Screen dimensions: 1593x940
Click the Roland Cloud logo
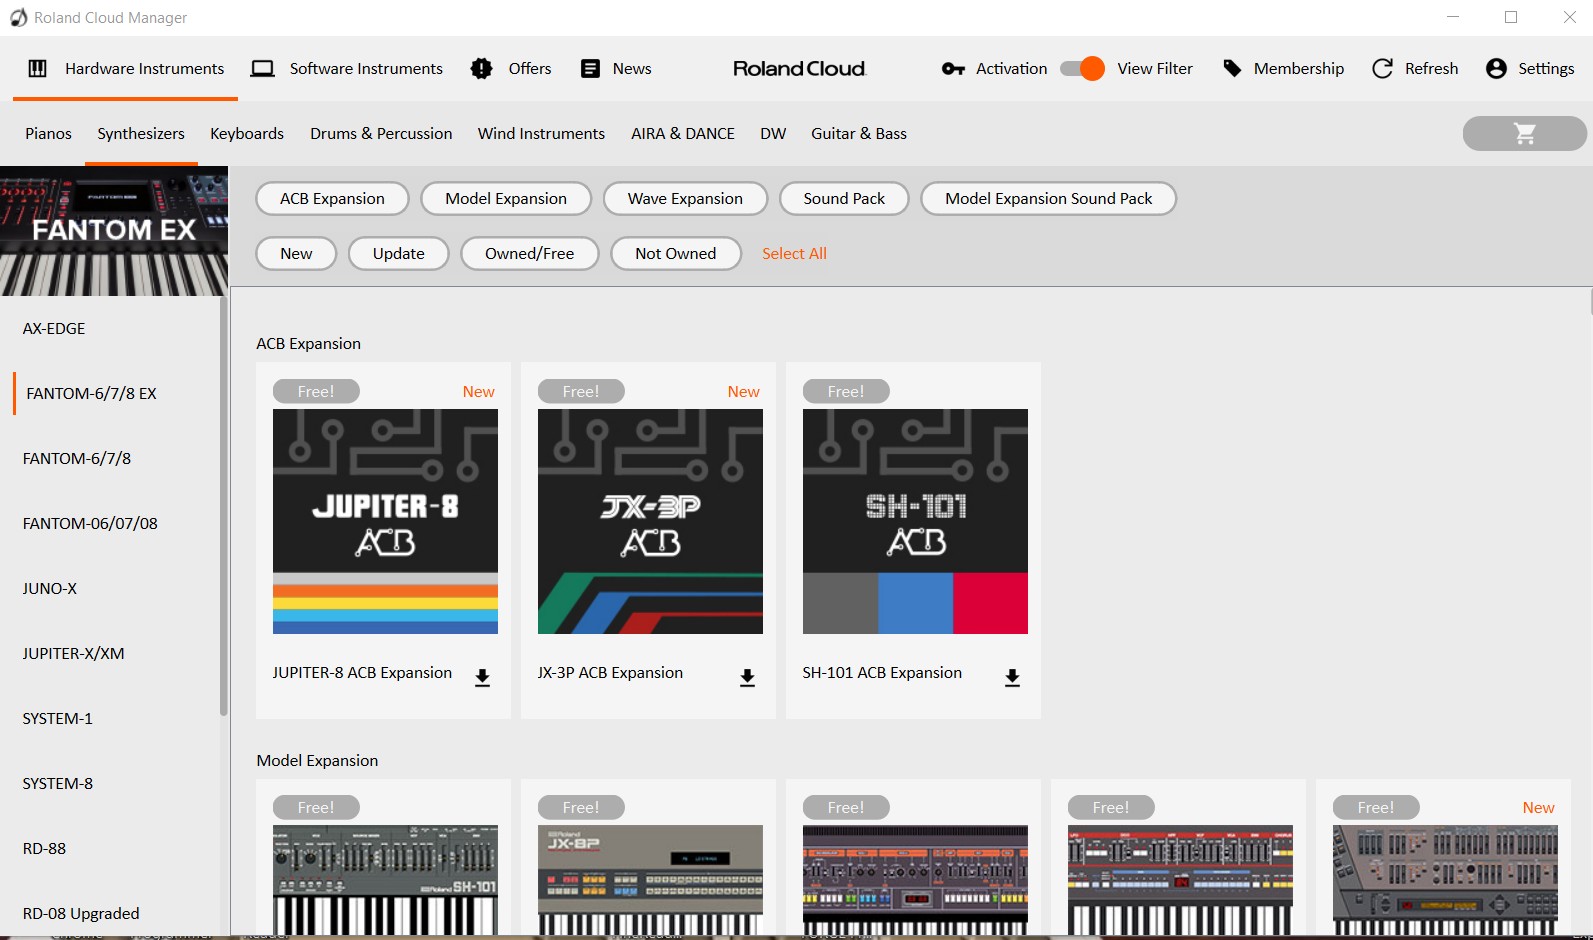coord(799,68)
